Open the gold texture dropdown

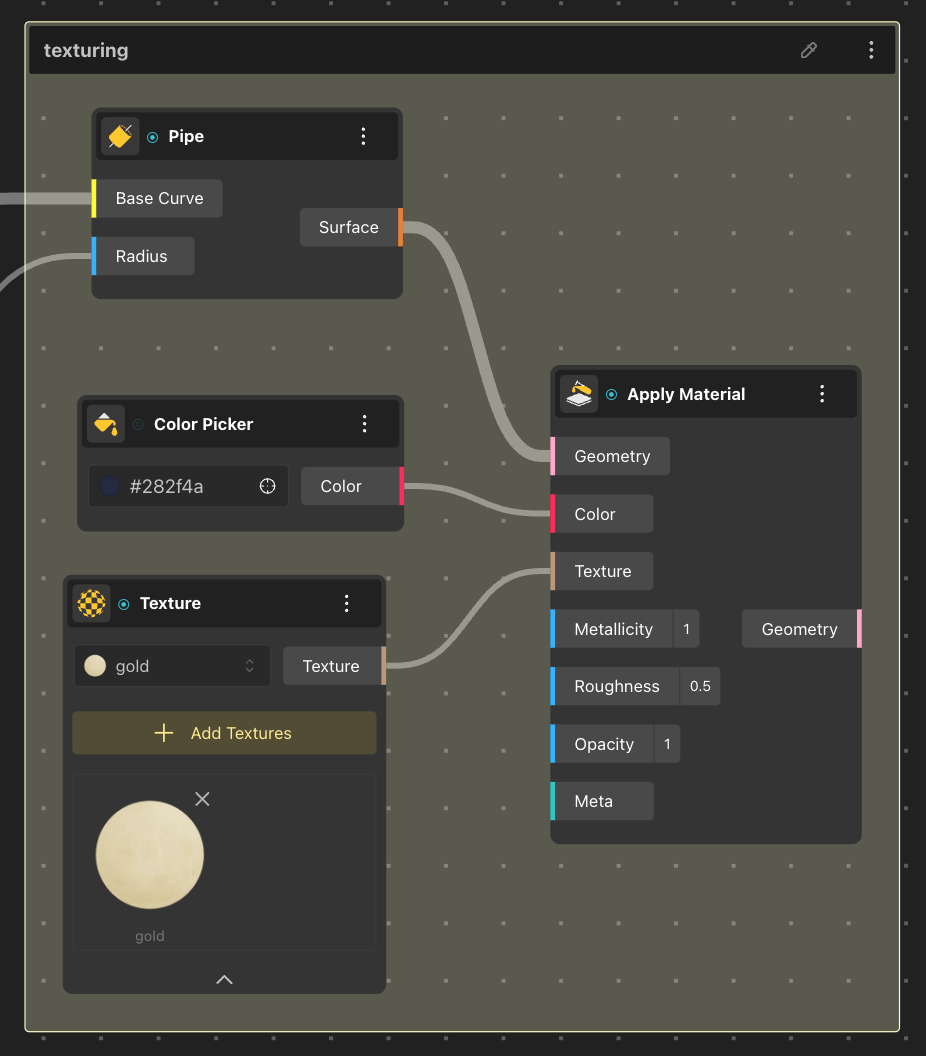(172, 666)
